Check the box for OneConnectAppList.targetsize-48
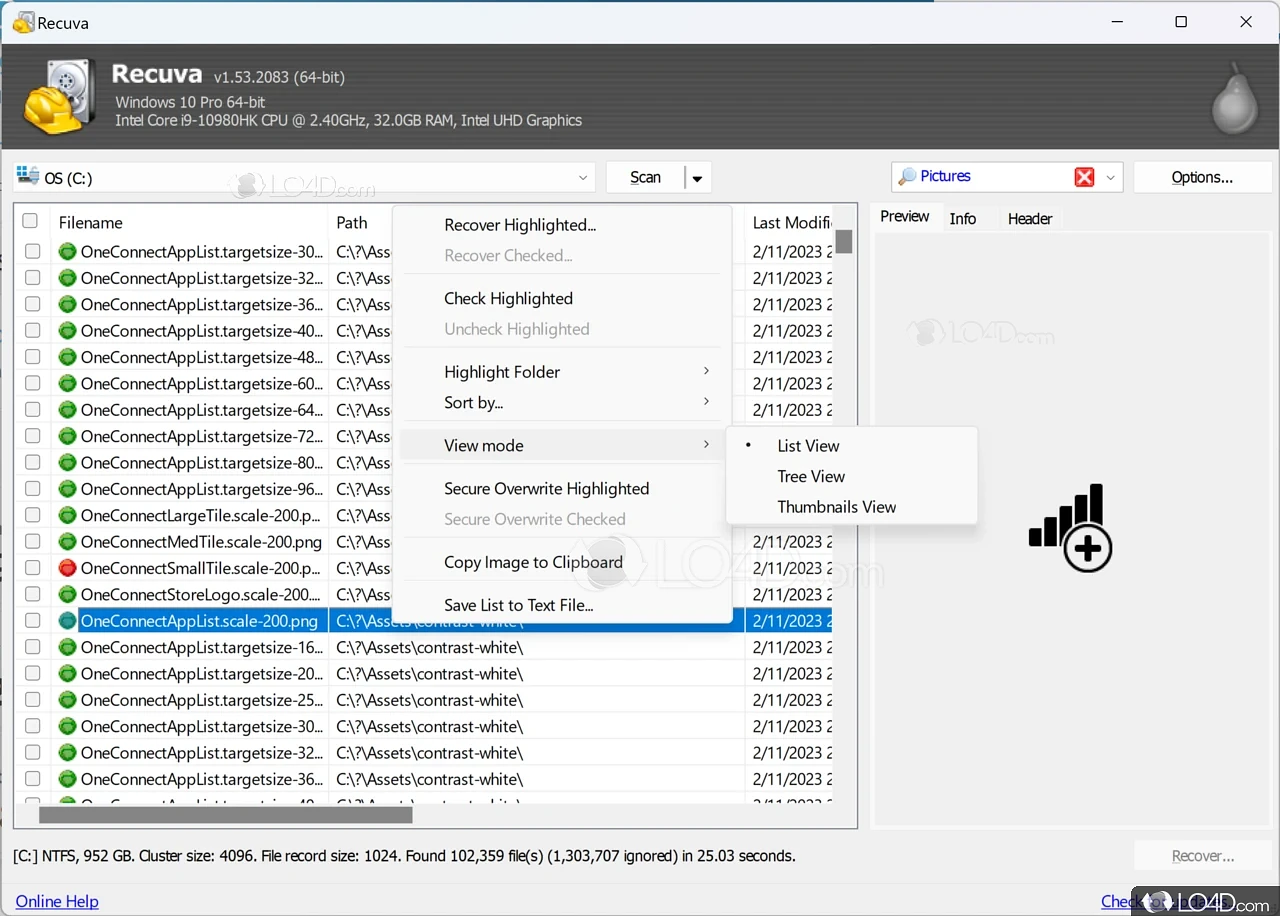 pos(33,357)
